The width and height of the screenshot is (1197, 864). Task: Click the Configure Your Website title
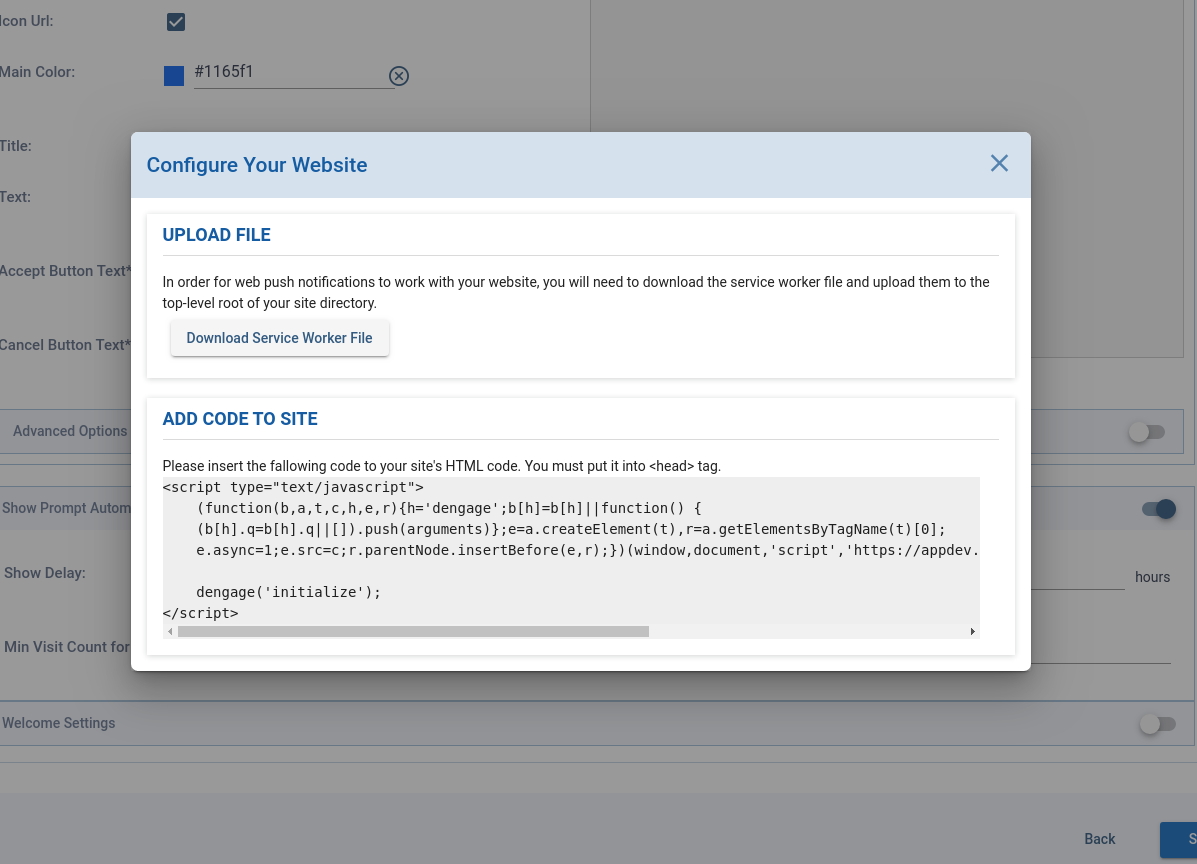256,165
